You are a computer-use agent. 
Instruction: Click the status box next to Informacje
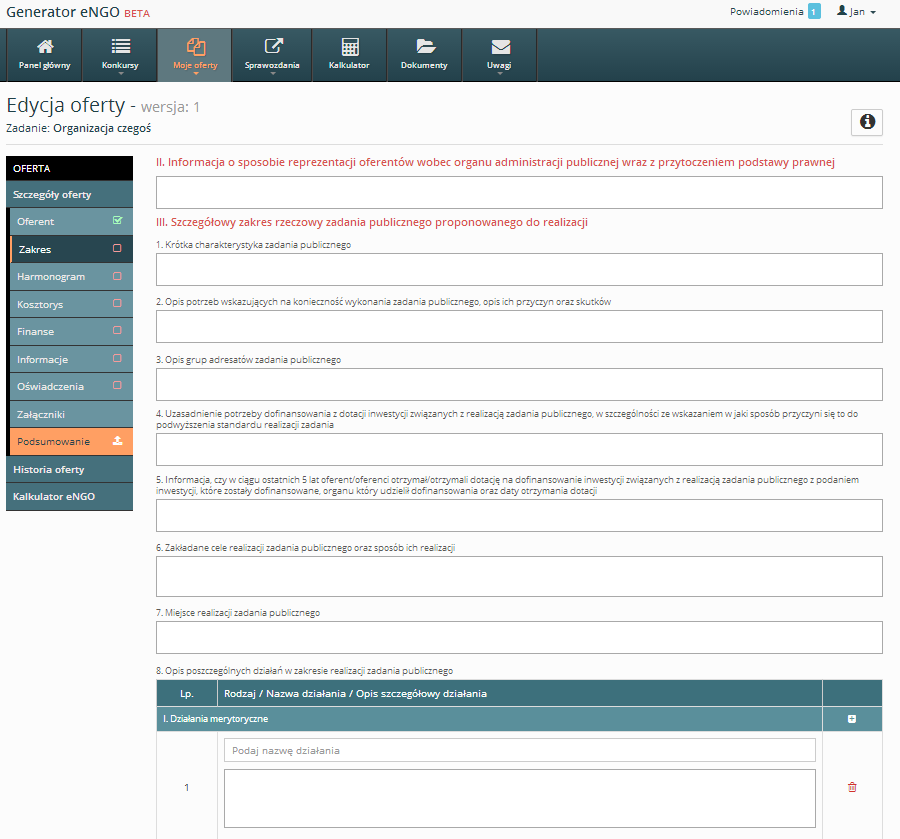pyautogui.click(x=117, y=358)
